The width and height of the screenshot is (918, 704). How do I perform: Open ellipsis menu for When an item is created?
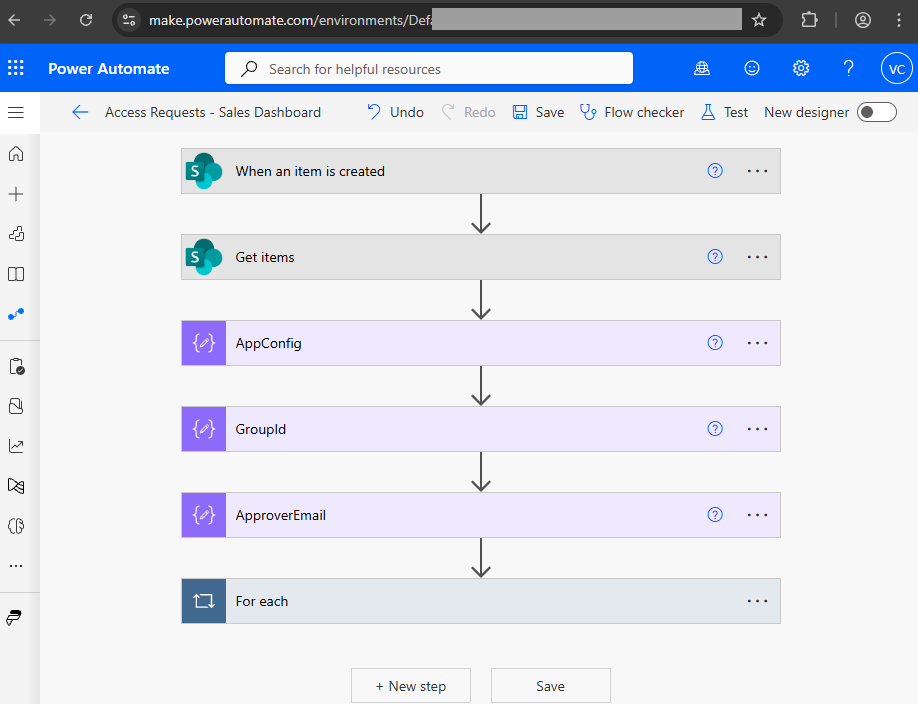click(x=757, y=171)
